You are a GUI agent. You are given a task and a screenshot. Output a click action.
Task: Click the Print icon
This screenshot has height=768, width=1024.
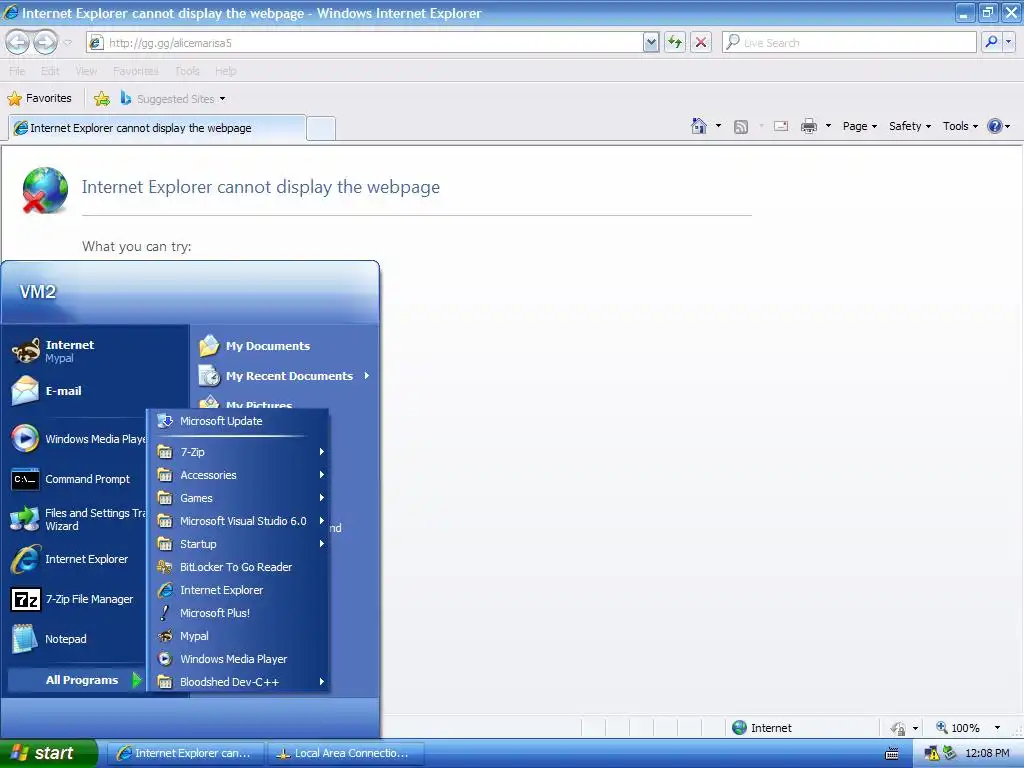pos(808,126)
